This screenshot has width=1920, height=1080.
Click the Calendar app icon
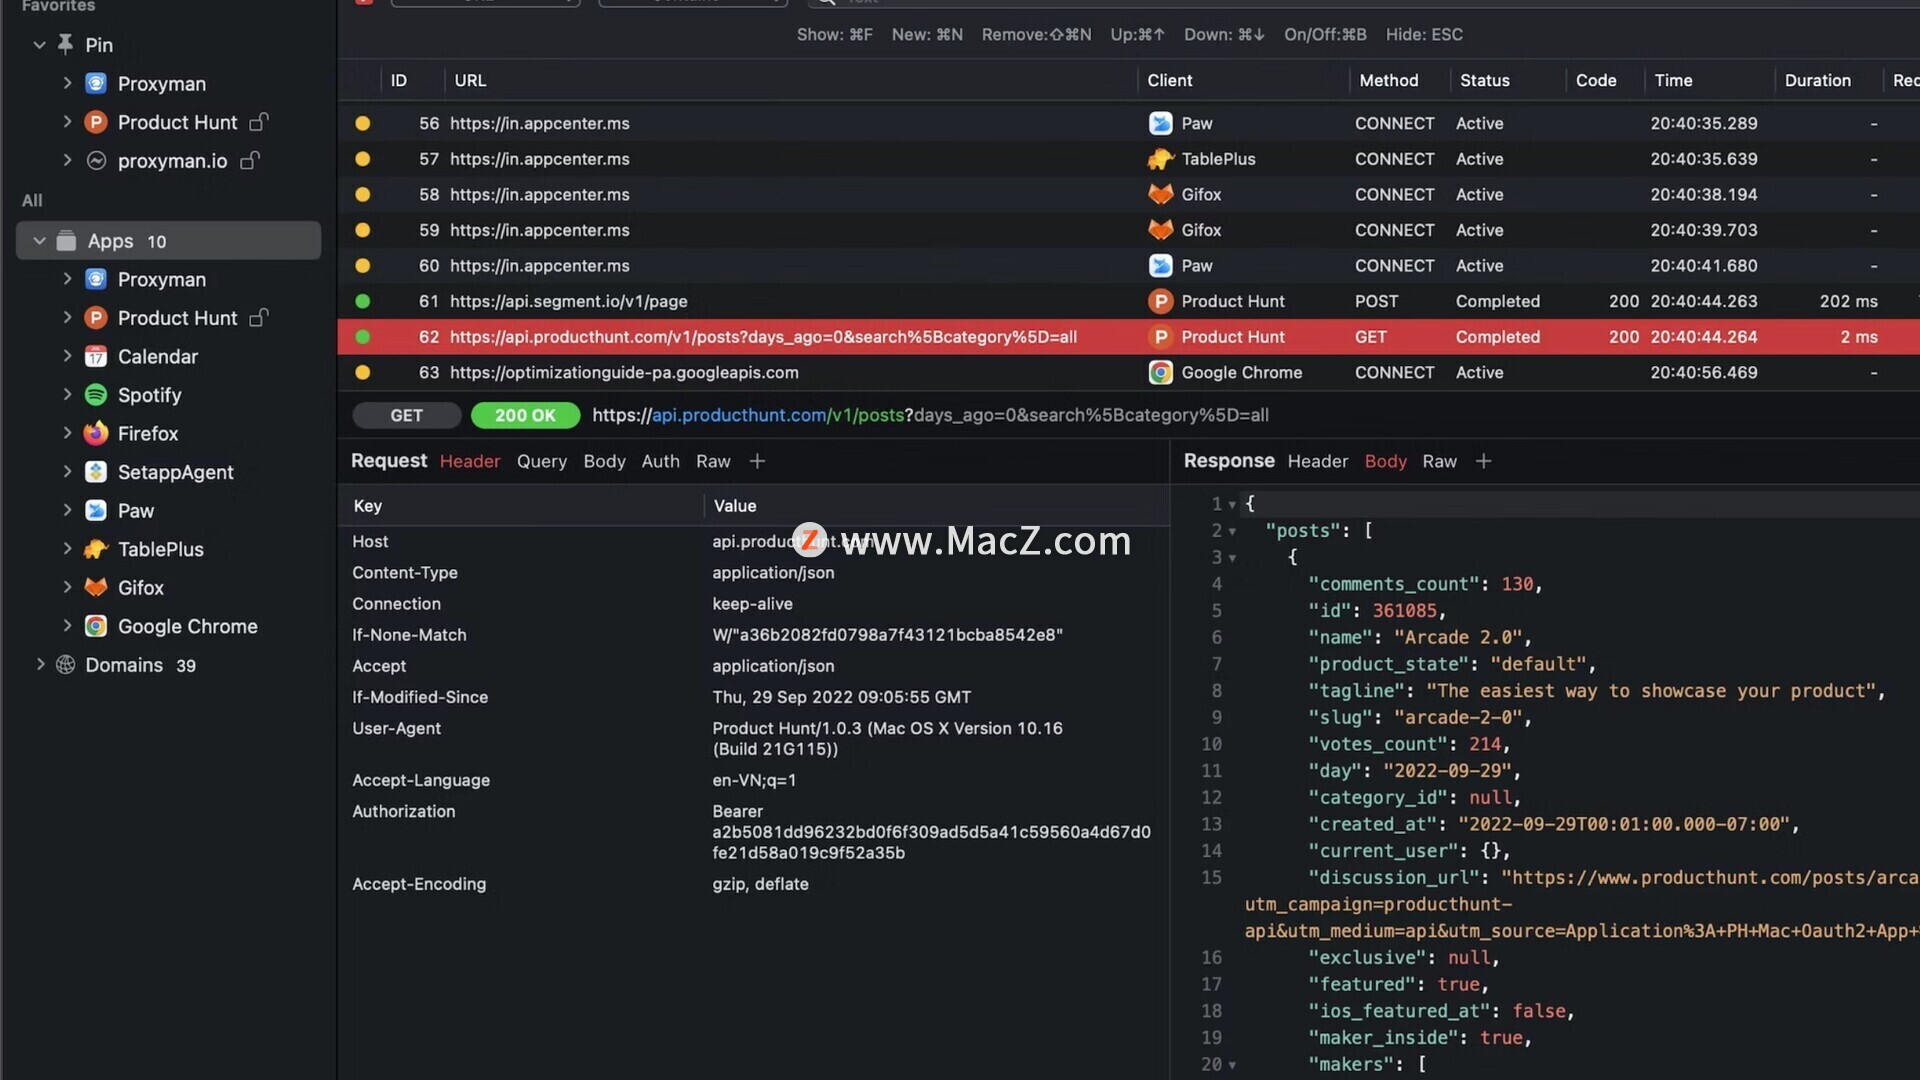(x=96, y=357)
